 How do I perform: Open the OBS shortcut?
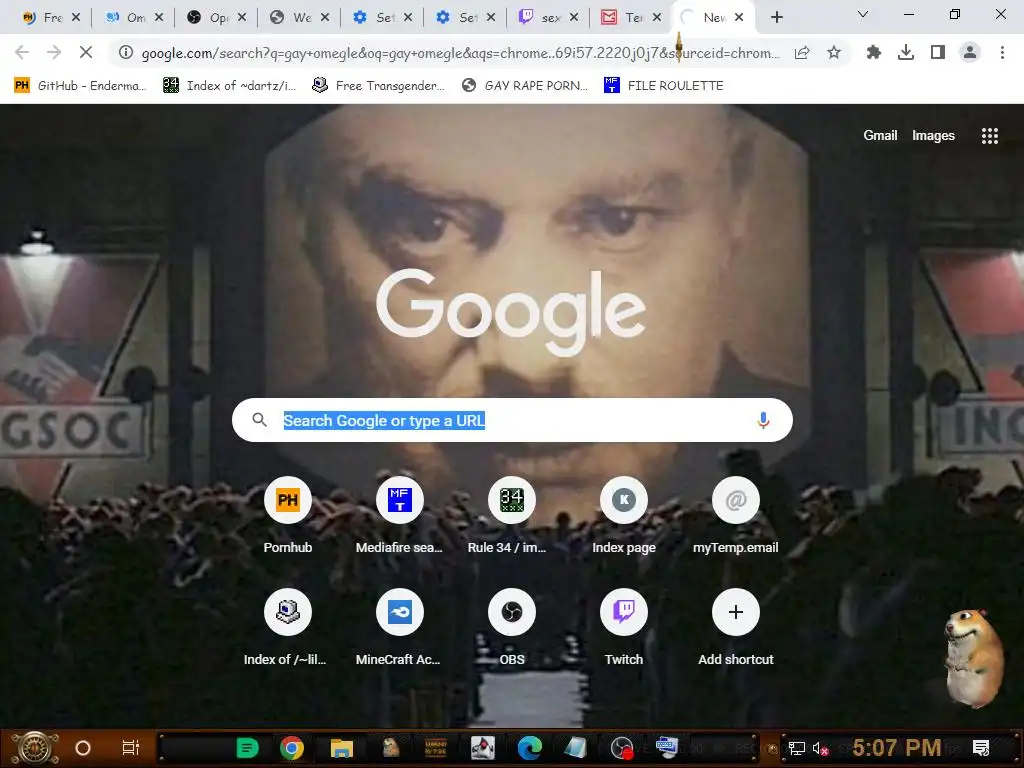pos(512,628)
